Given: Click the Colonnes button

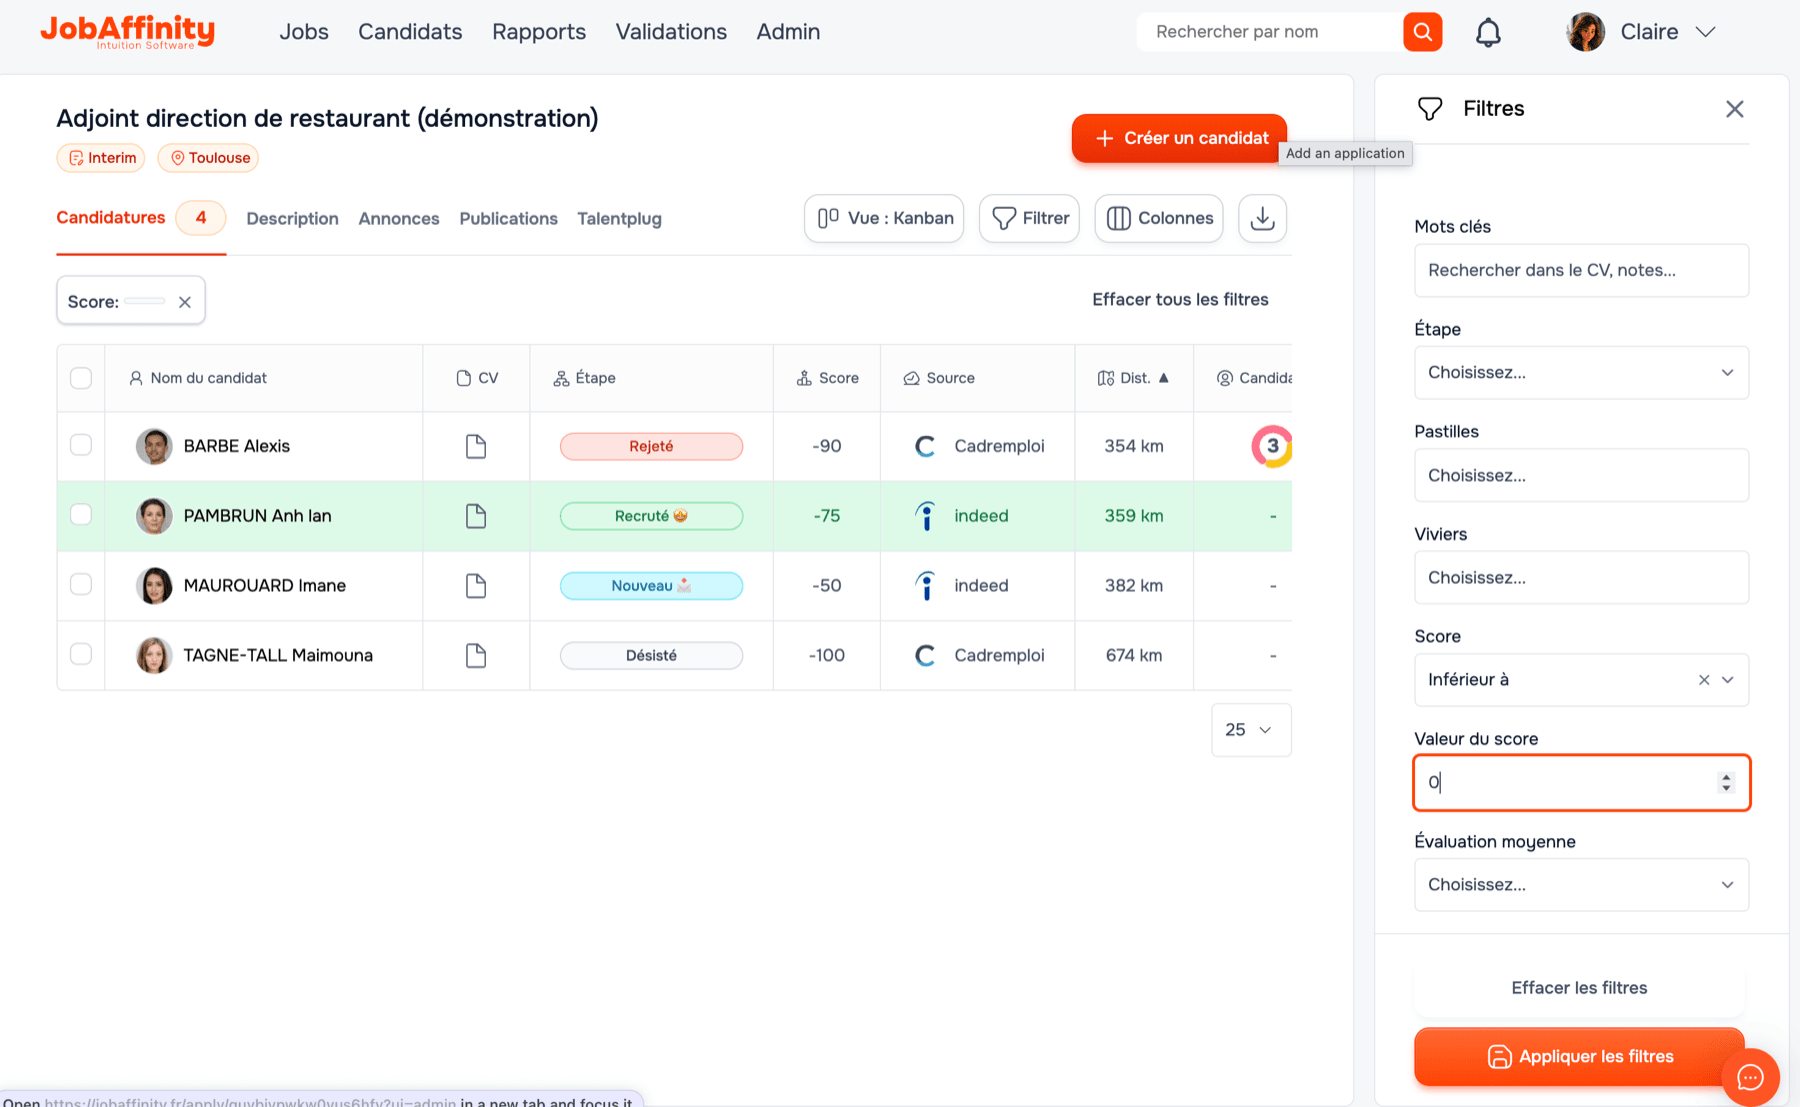Looking at the screenshot, I should coord(1159,218).
